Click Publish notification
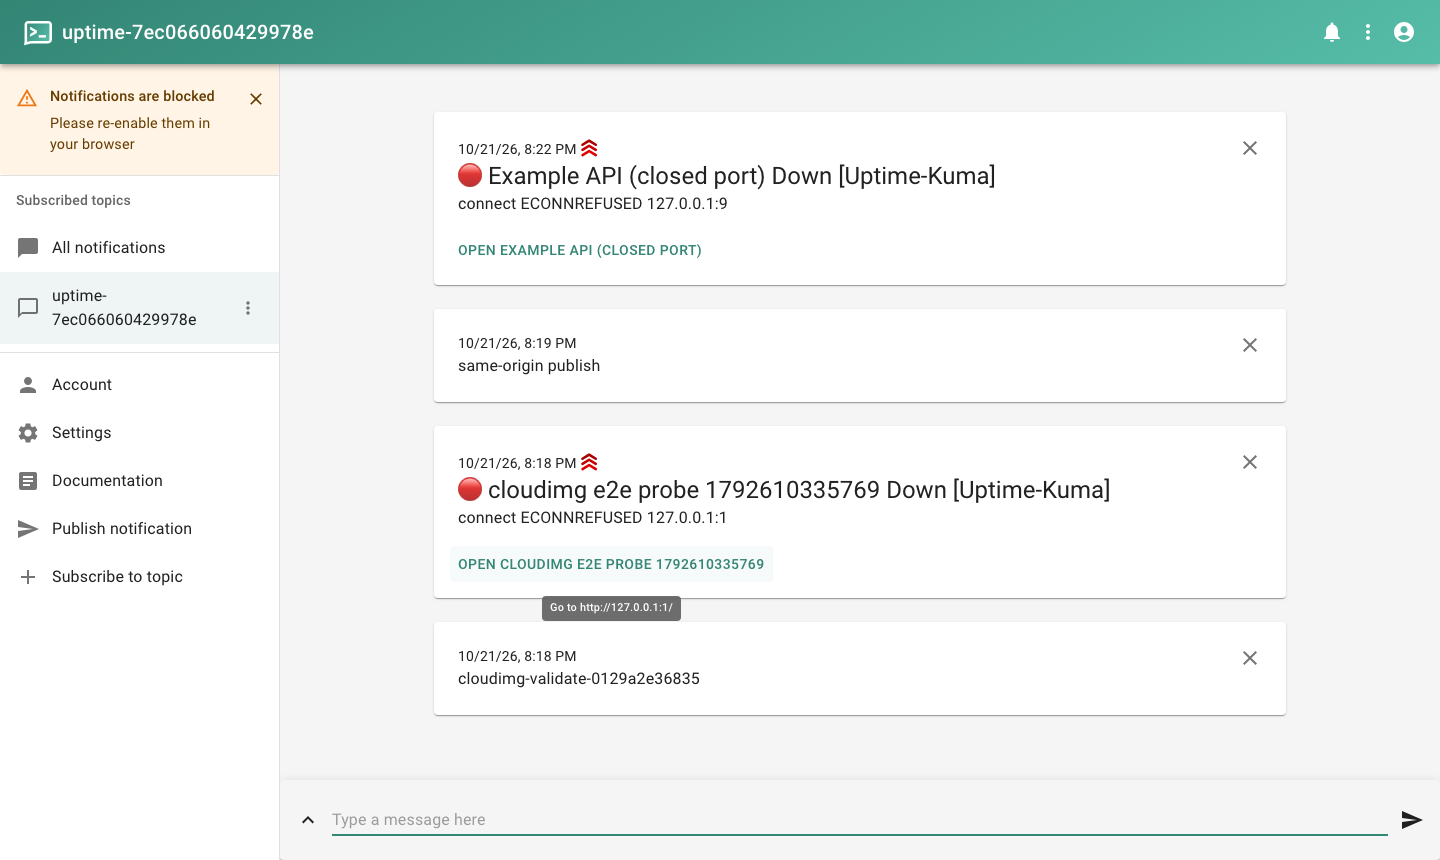The width and height of the screenshot is (1440, 860). pyautogui.click(x=140, y=529)
